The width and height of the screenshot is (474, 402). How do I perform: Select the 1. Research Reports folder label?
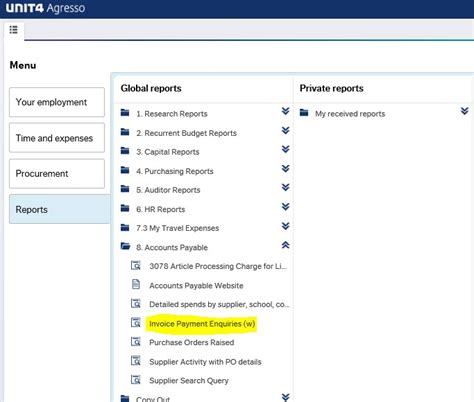tap(172, 114)
